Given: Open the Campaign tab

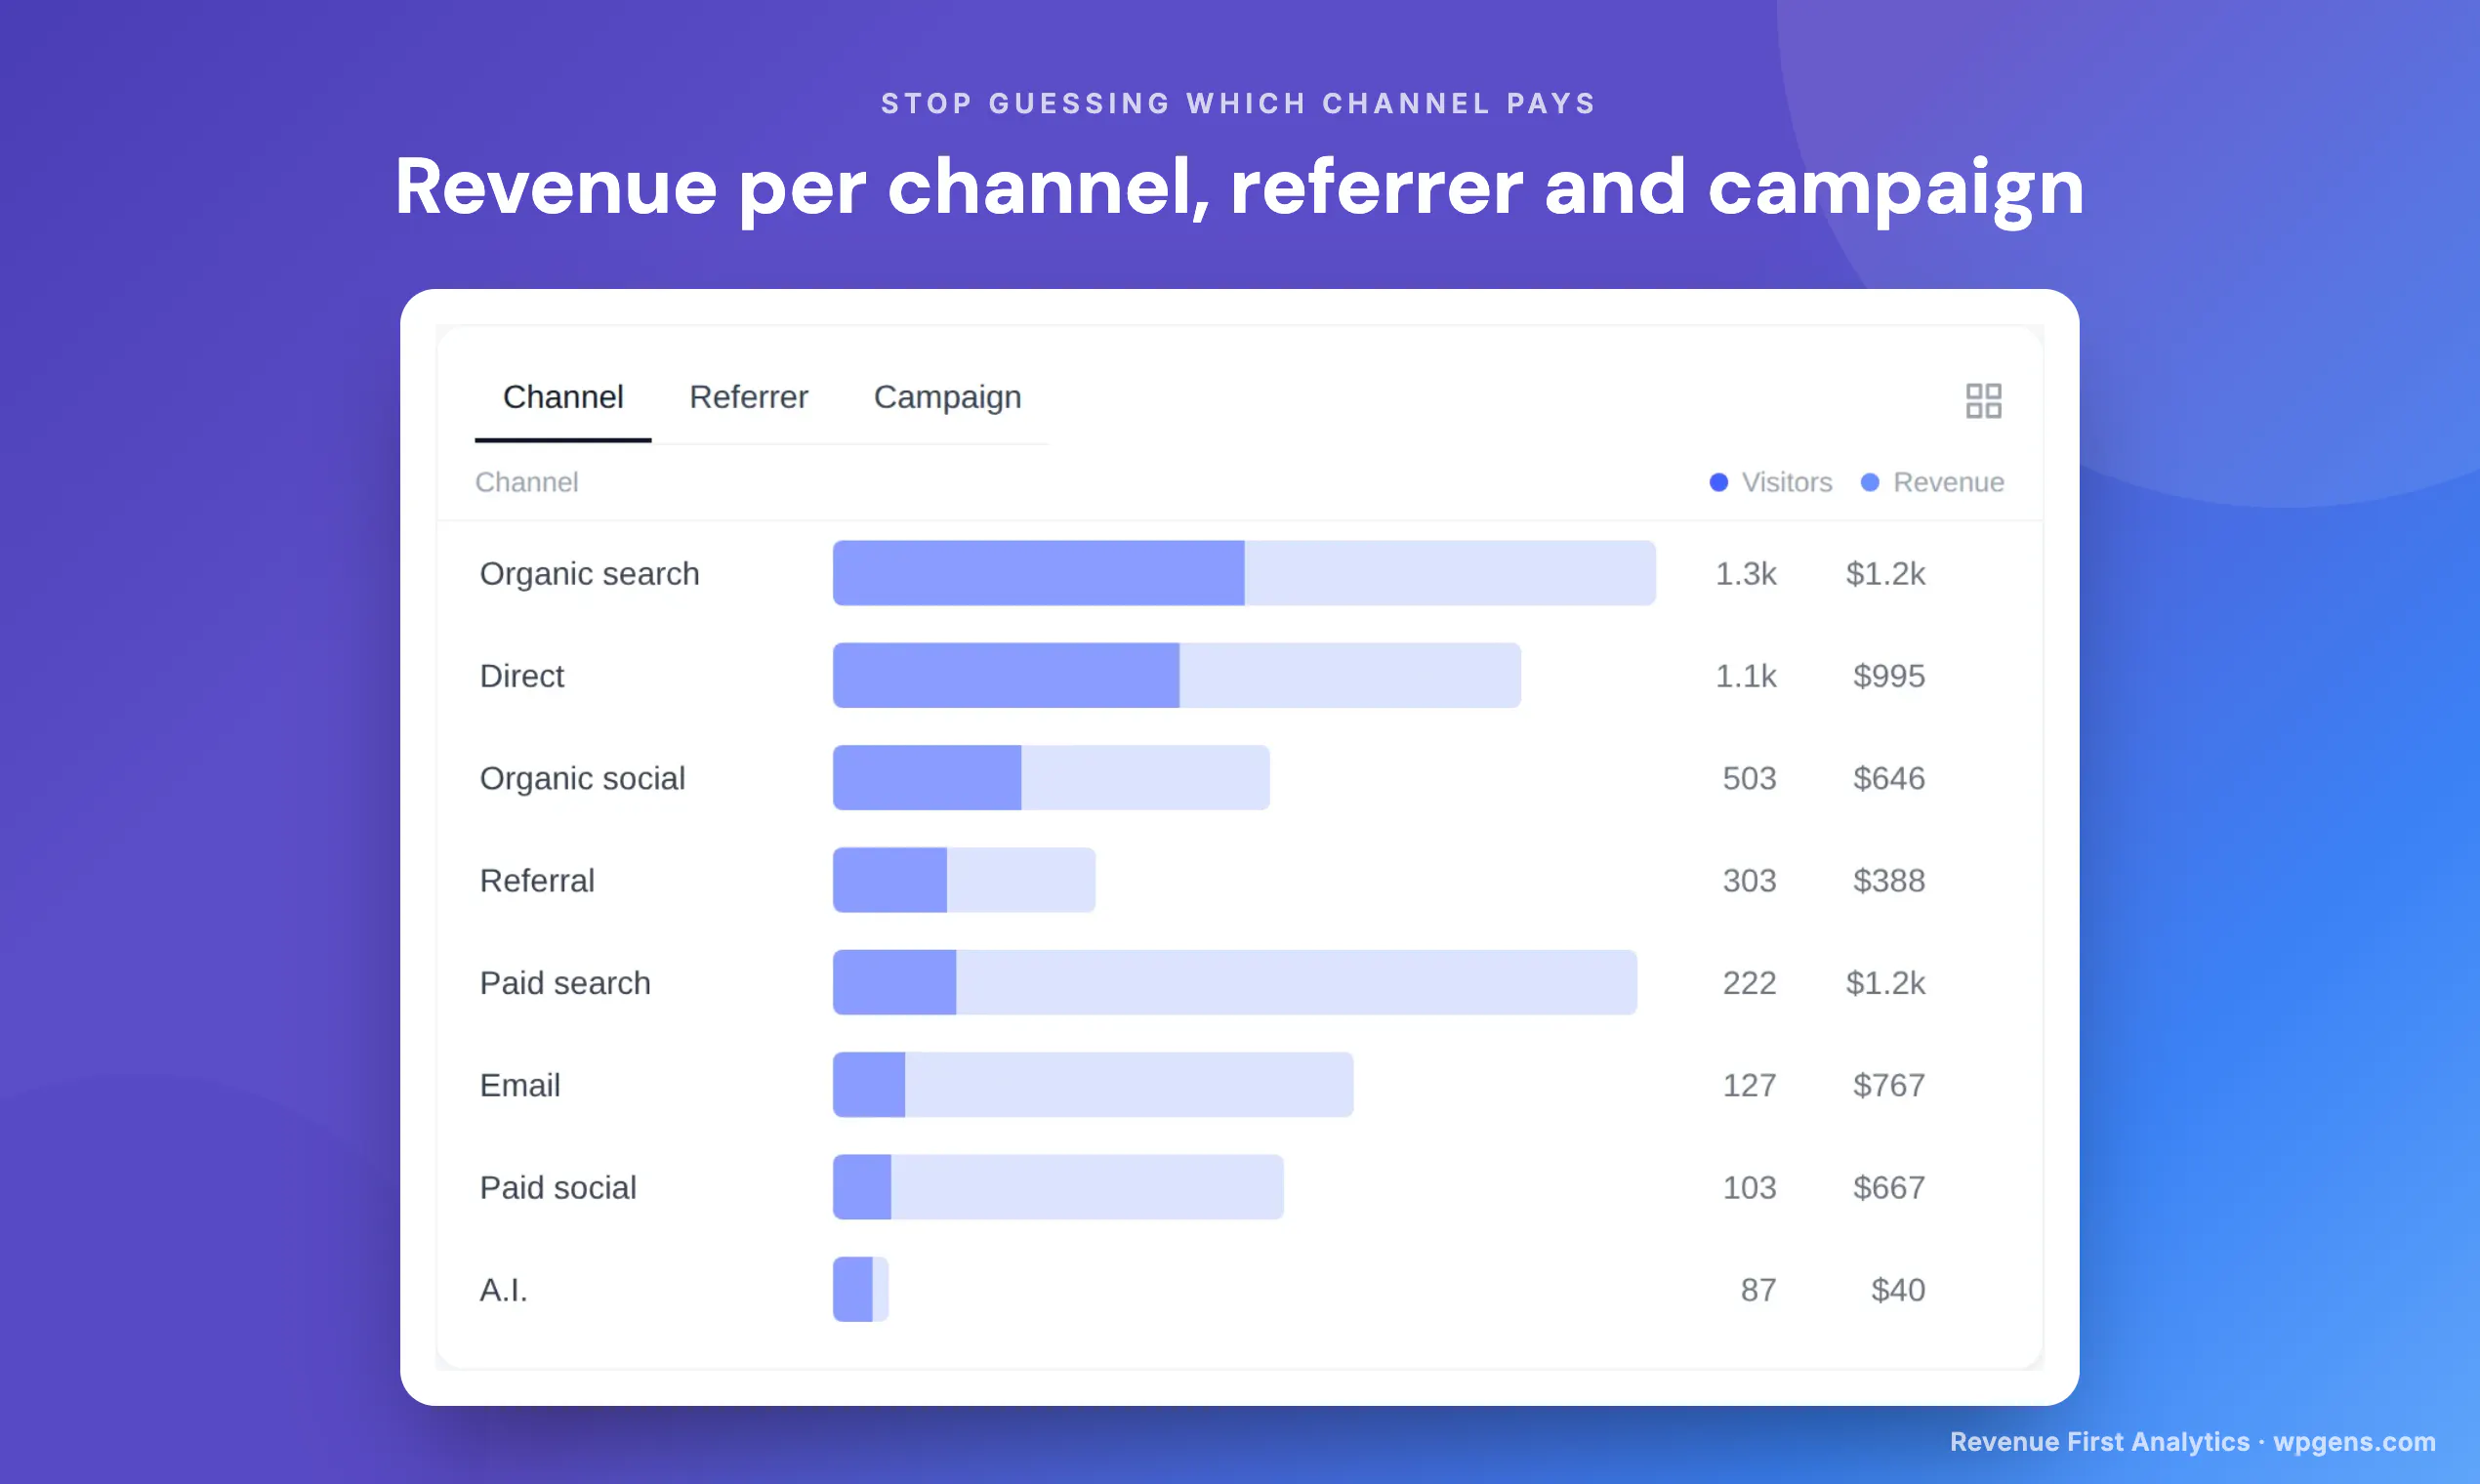Looking at the screenshot, I should coord(947,398).
